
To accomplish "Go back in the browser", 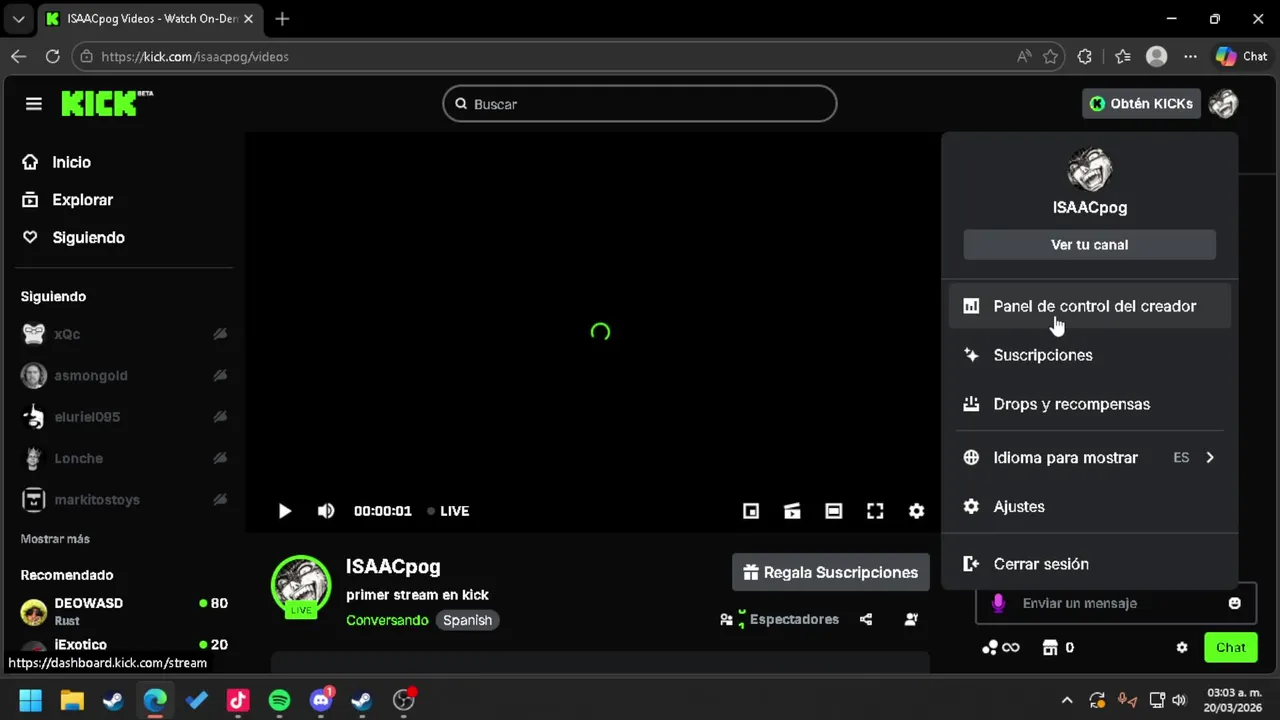I will click(x=18, y=57).
